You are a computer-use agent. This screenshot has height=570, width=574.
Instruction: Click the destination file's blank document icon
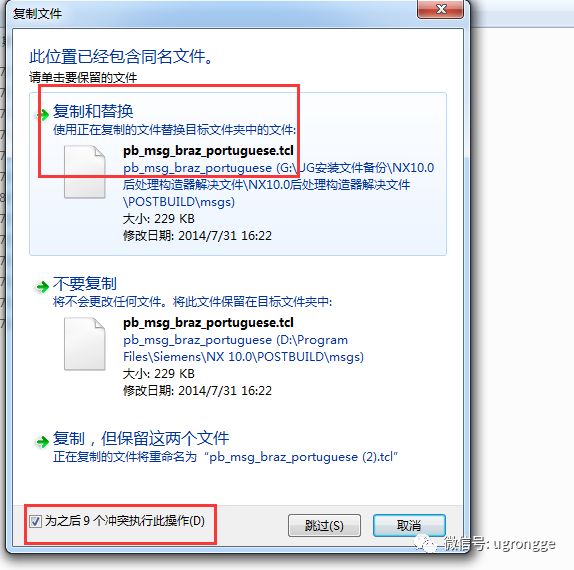point(85,344)
